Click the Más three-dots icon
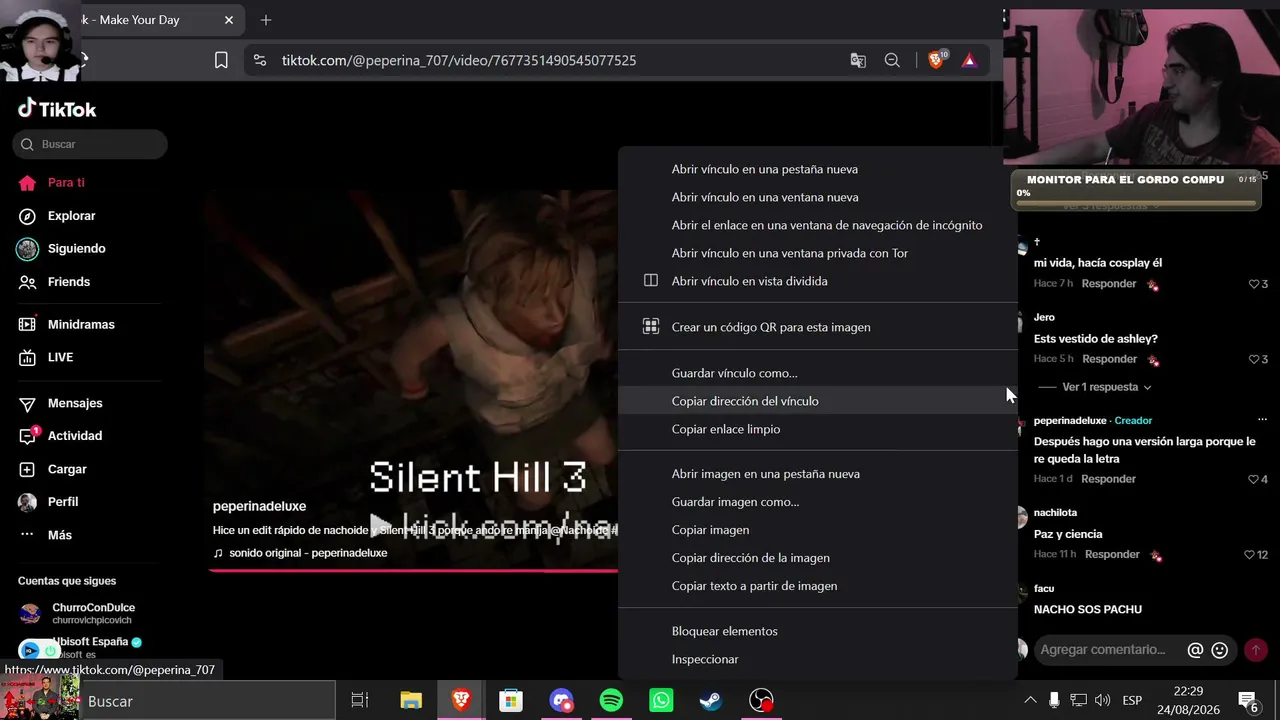Viewport: 1280px width, 720px height. 28,535
